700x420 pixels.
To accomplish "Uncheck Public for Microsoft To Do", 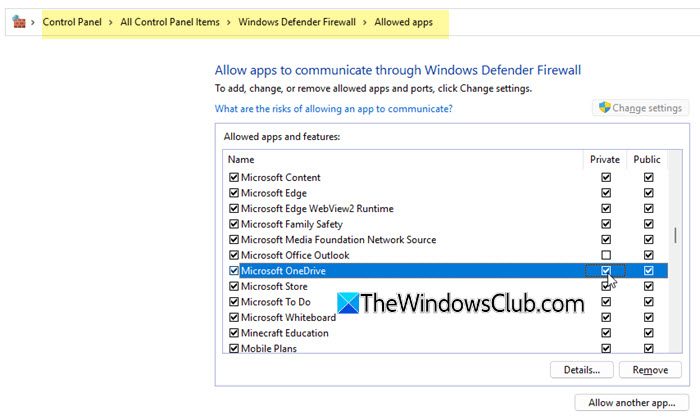I will (649, 302).
